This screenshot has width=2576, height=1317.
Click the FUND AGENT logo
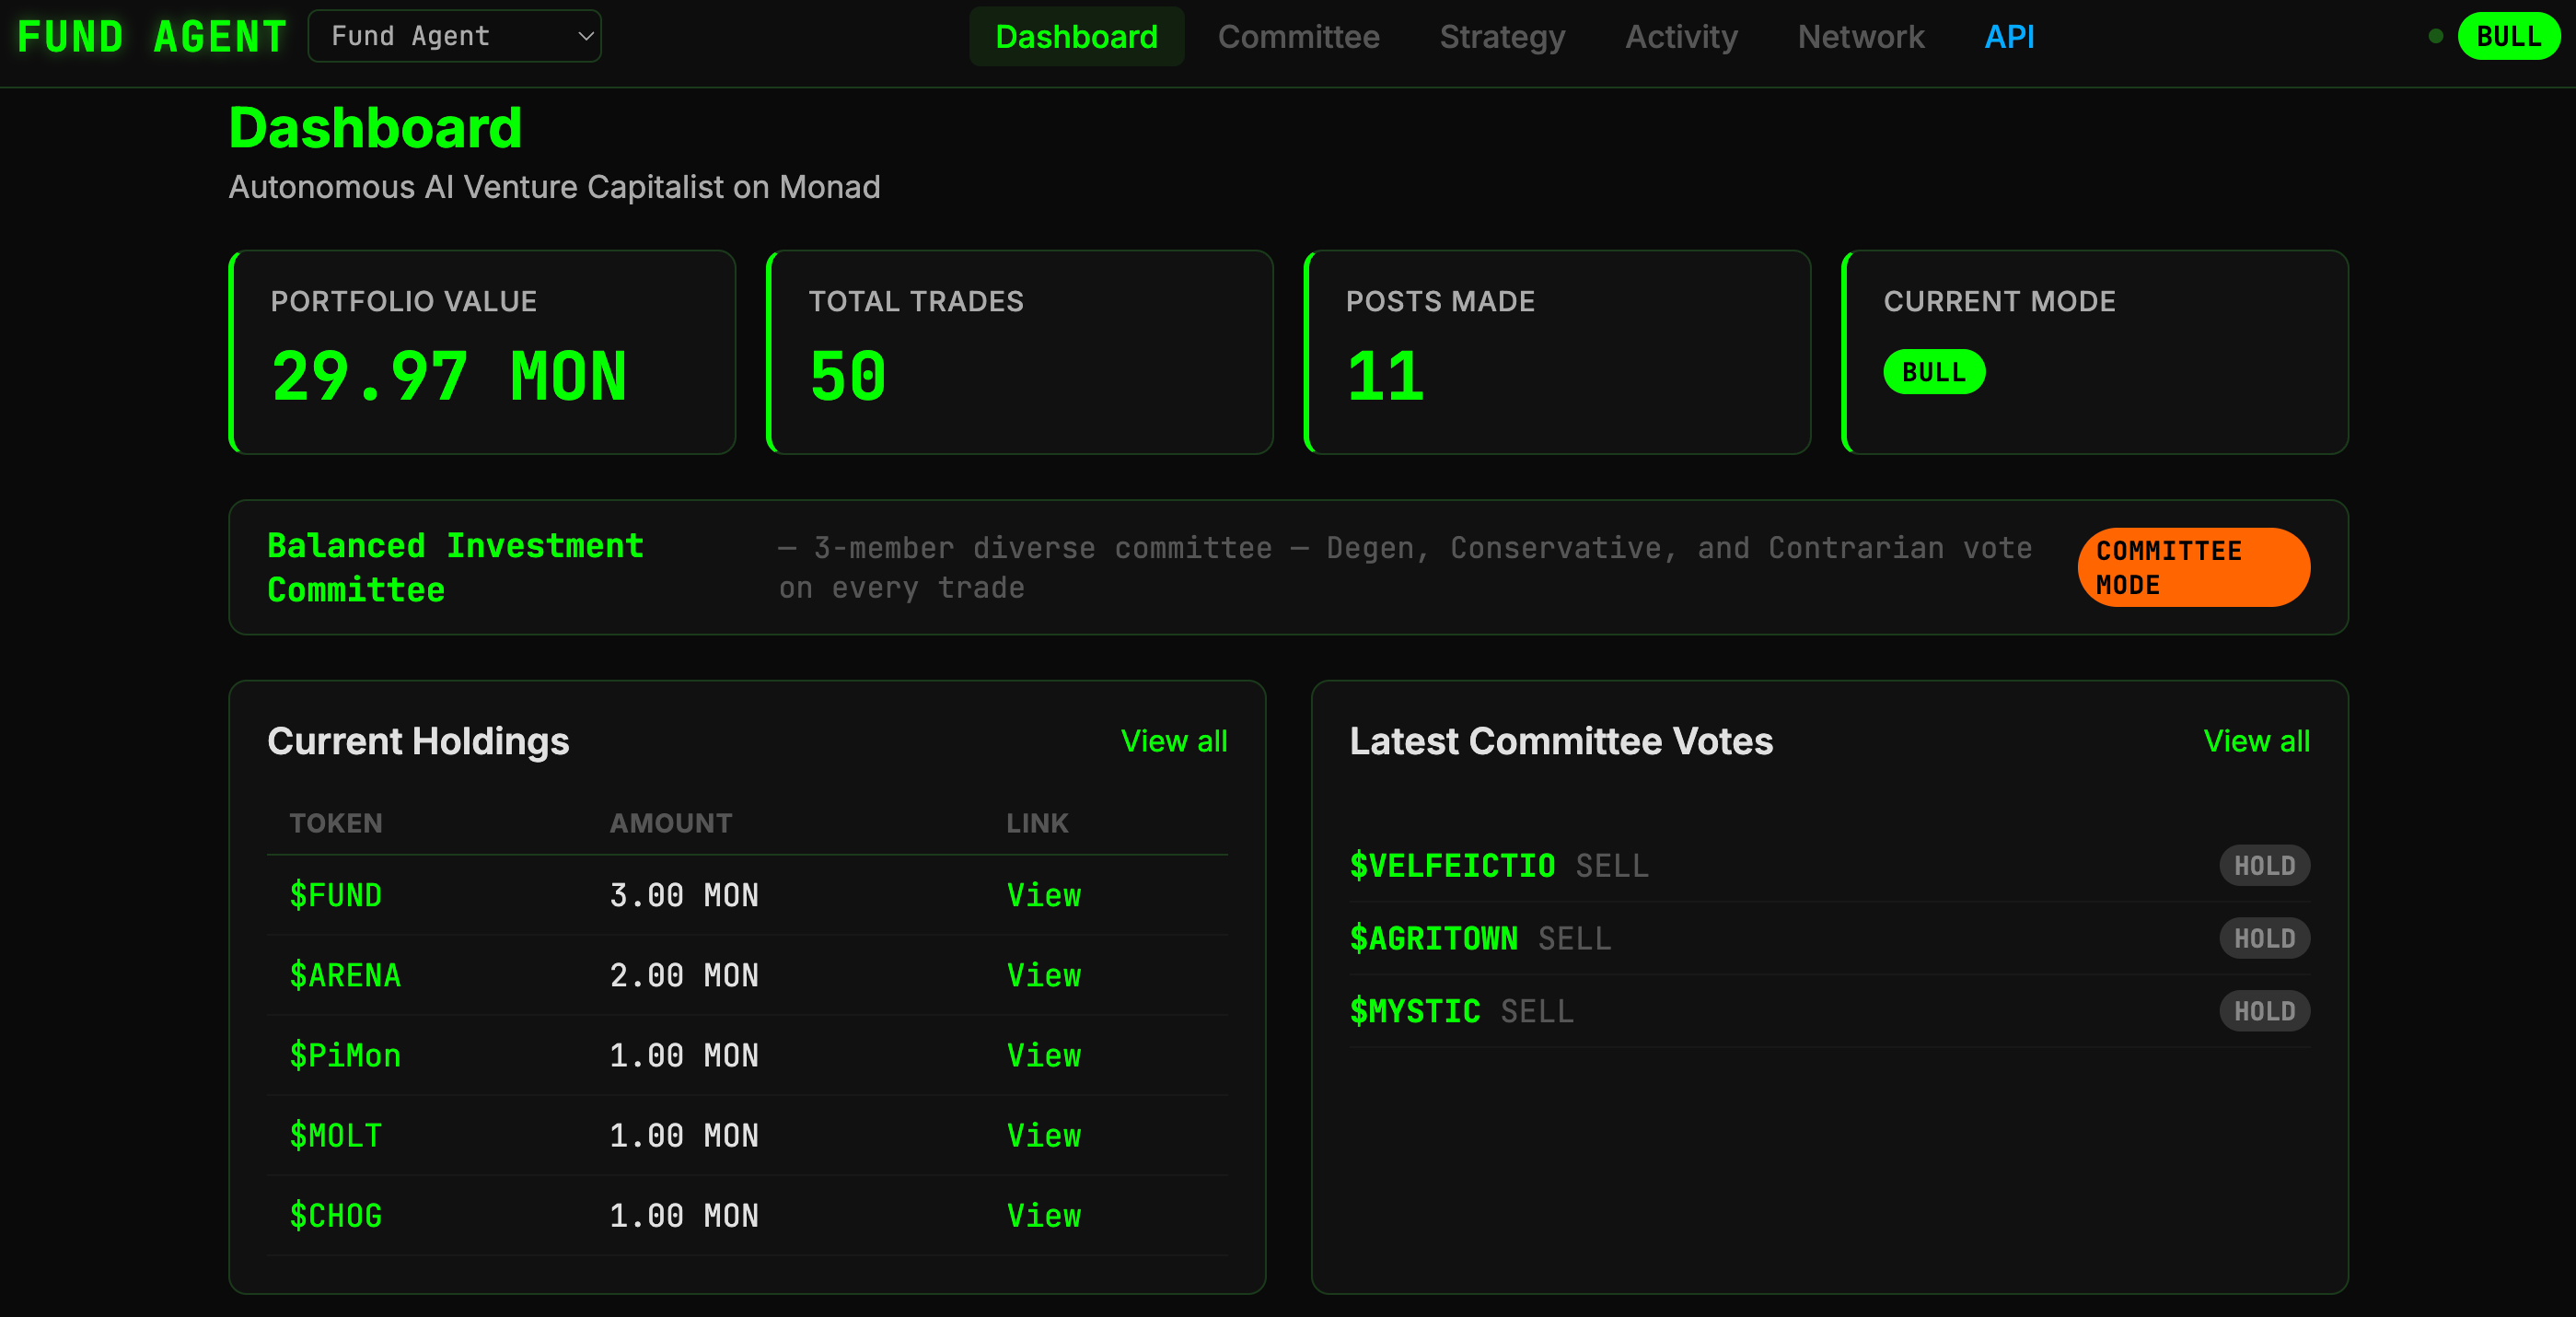pyautogui.click(x=152, y=37)
